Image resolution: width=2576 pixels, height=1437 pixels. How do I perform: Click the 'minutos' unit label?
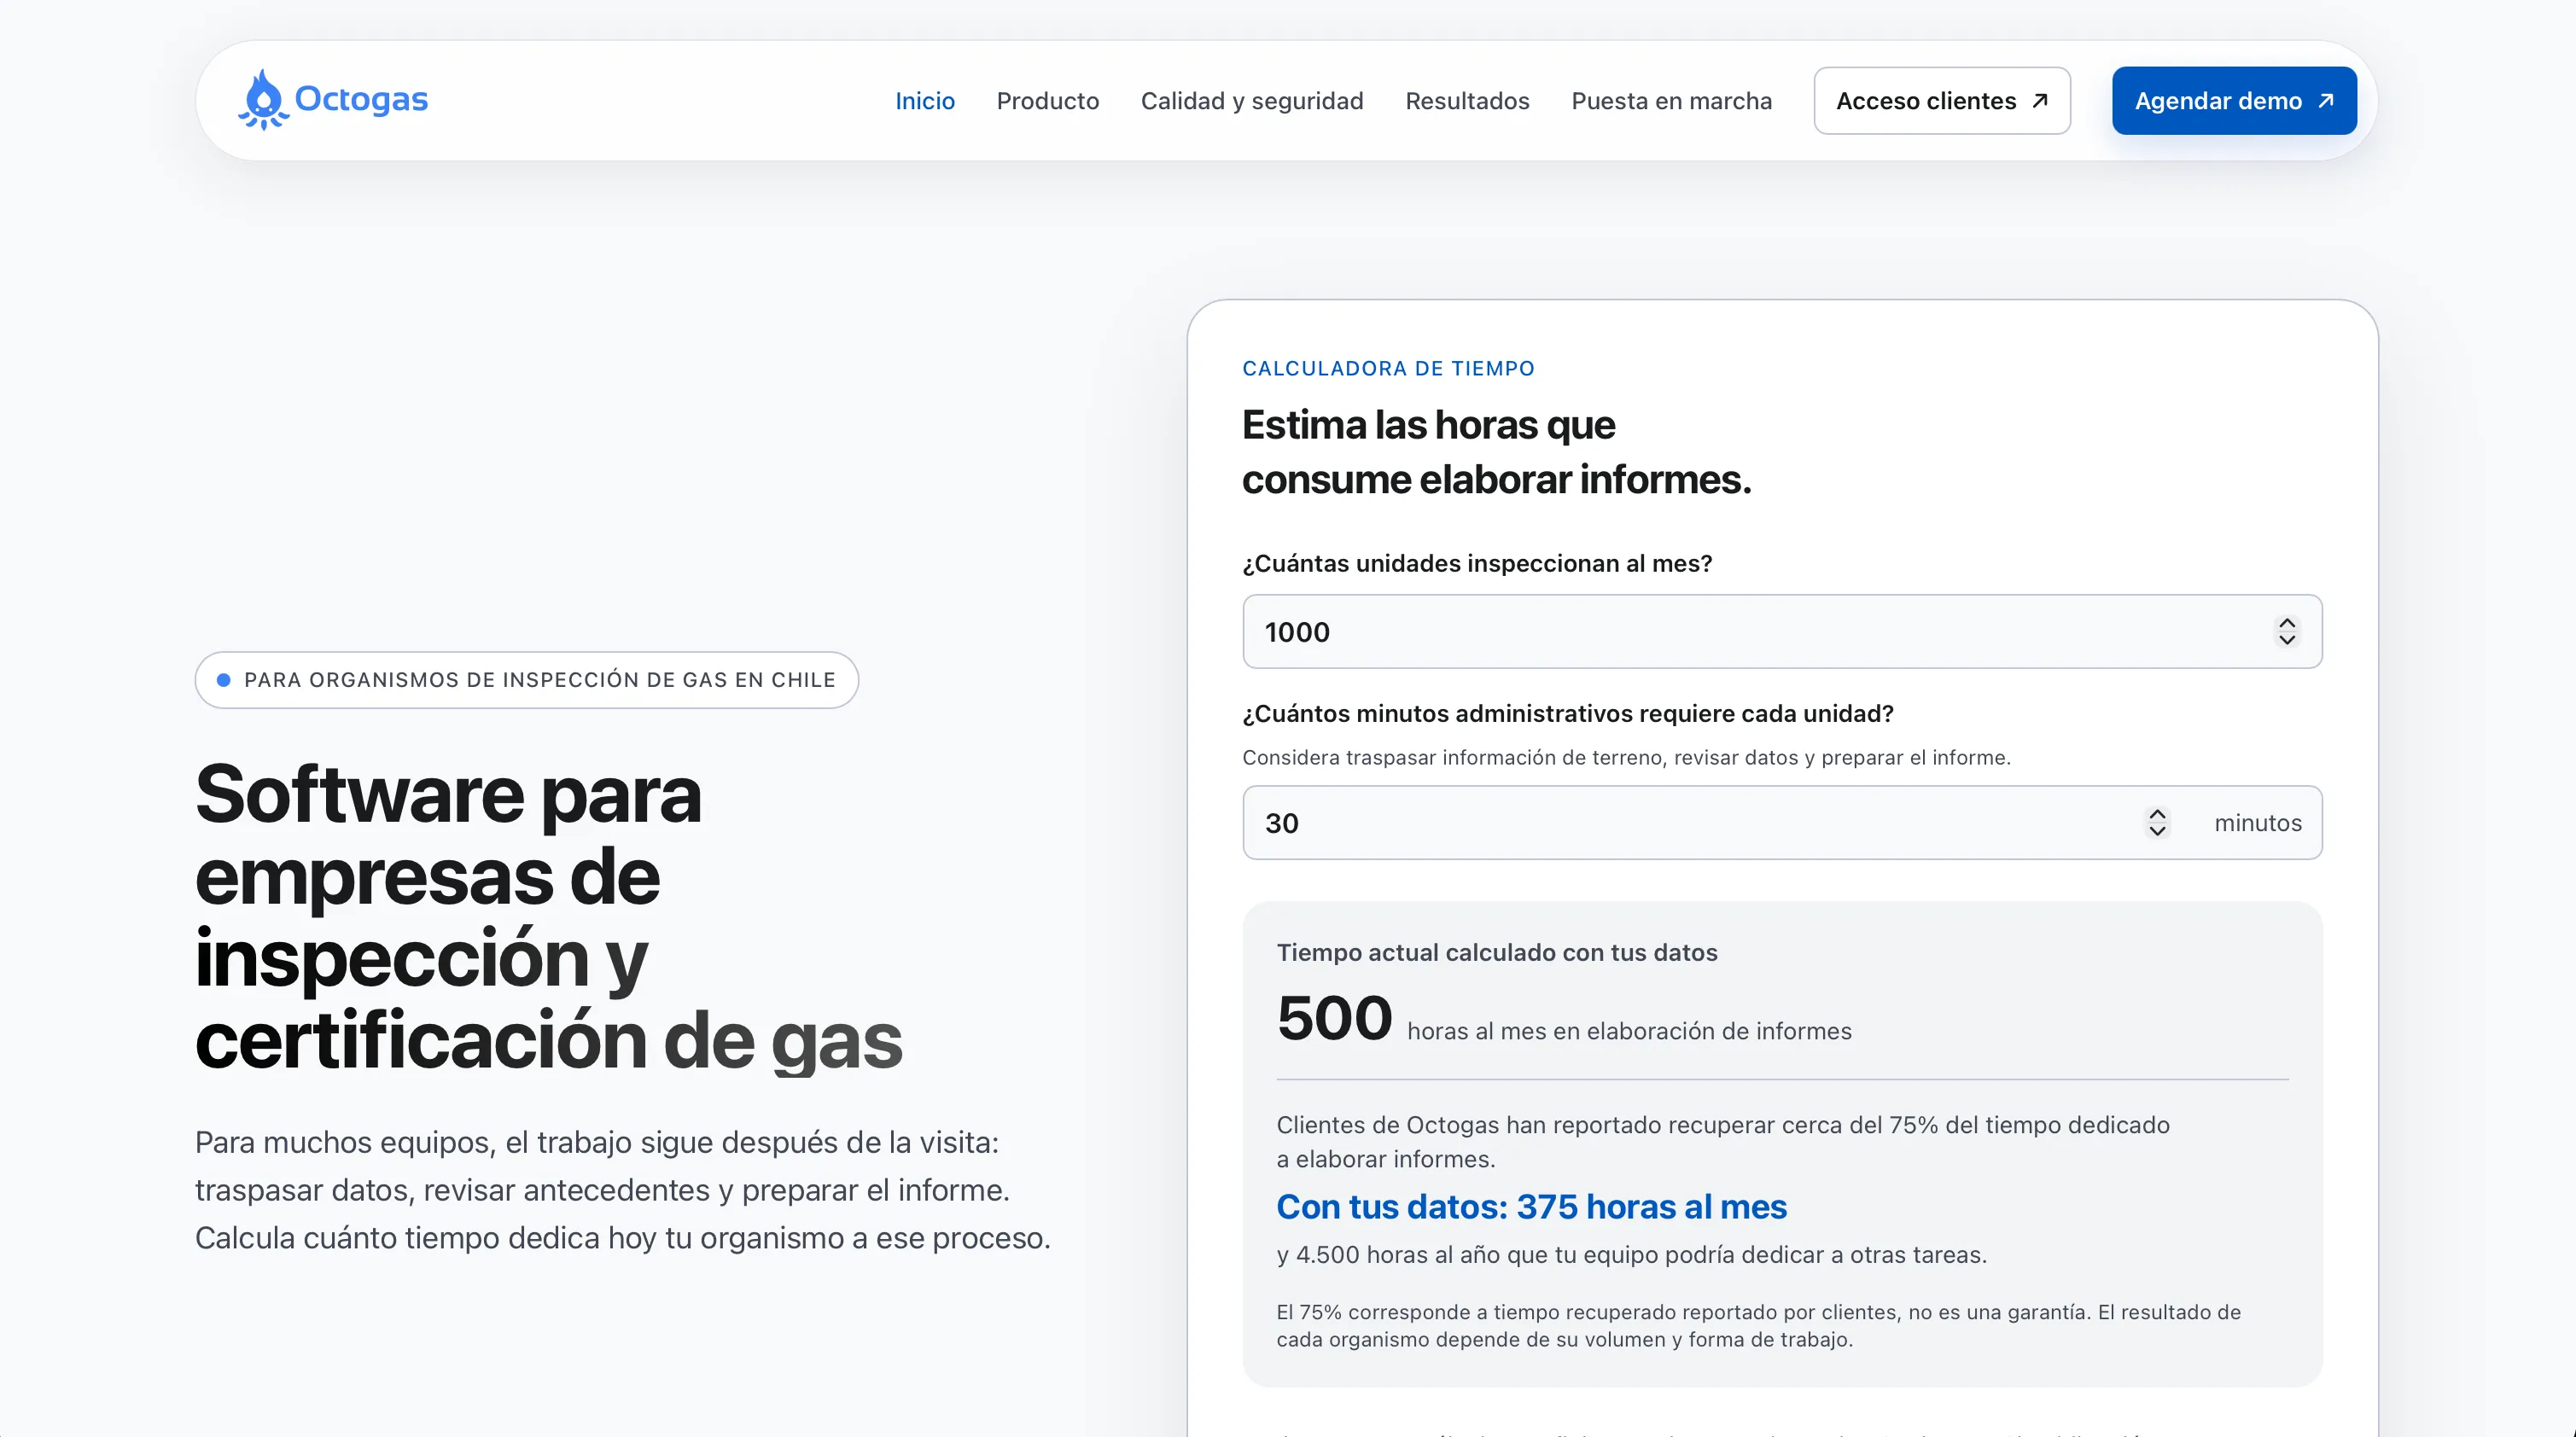(2257, 823)
